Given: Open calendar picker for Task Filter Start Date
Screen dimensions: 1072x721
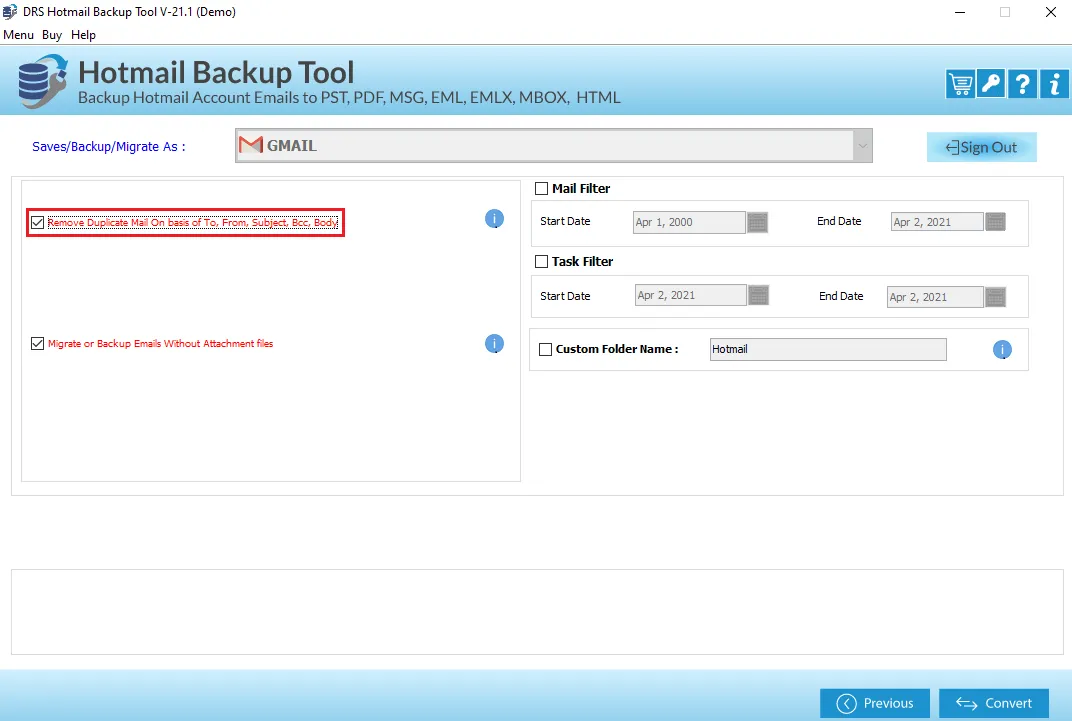Looking at the screenshot, I should pyautogui.click(x=759, y=295).
